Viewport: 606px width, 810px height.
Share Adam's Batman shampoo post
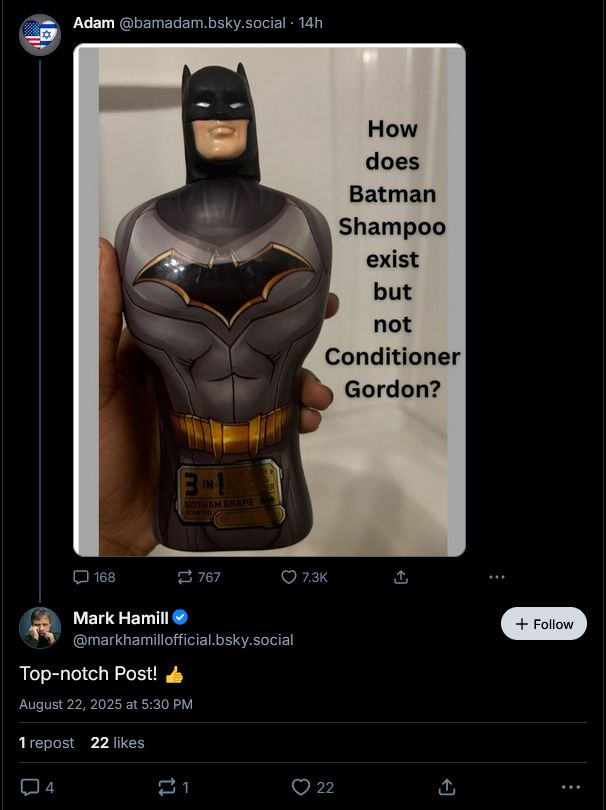(401, 577)
